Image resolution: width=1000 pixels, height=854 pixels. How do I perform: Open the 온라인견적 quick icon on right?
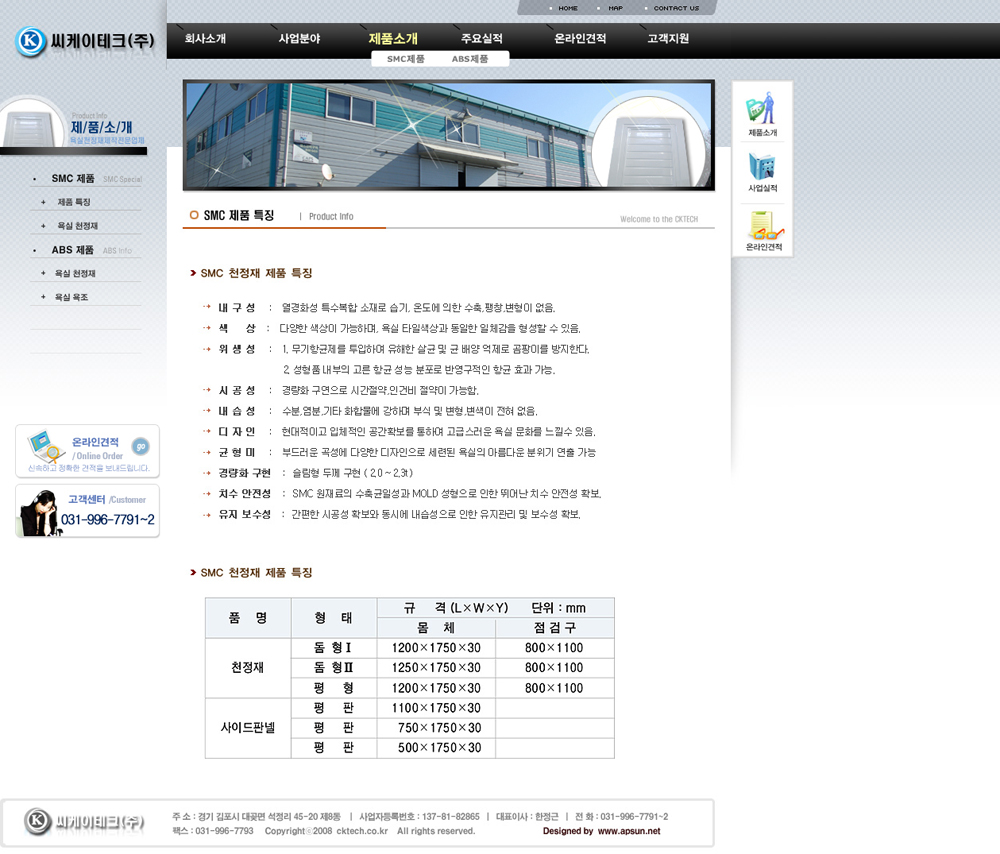pos(763,230)
